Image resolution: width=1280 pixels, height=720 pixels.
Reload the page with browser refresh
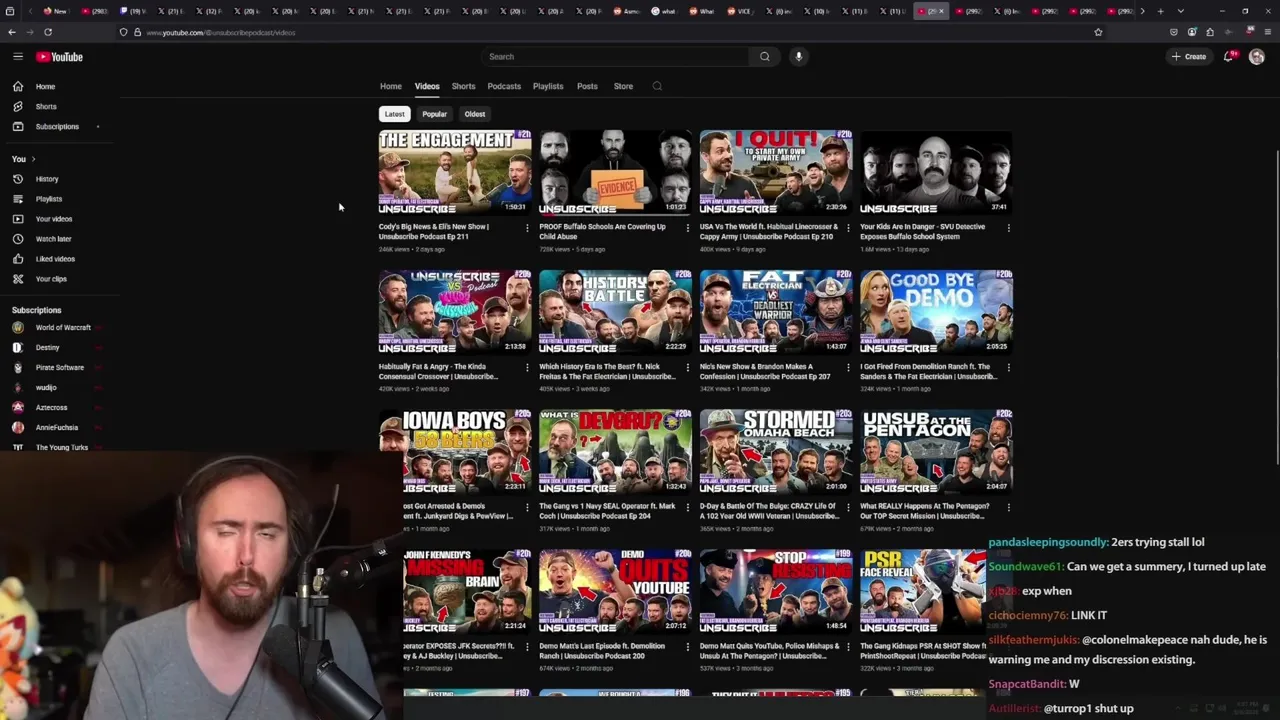[47, 32]
